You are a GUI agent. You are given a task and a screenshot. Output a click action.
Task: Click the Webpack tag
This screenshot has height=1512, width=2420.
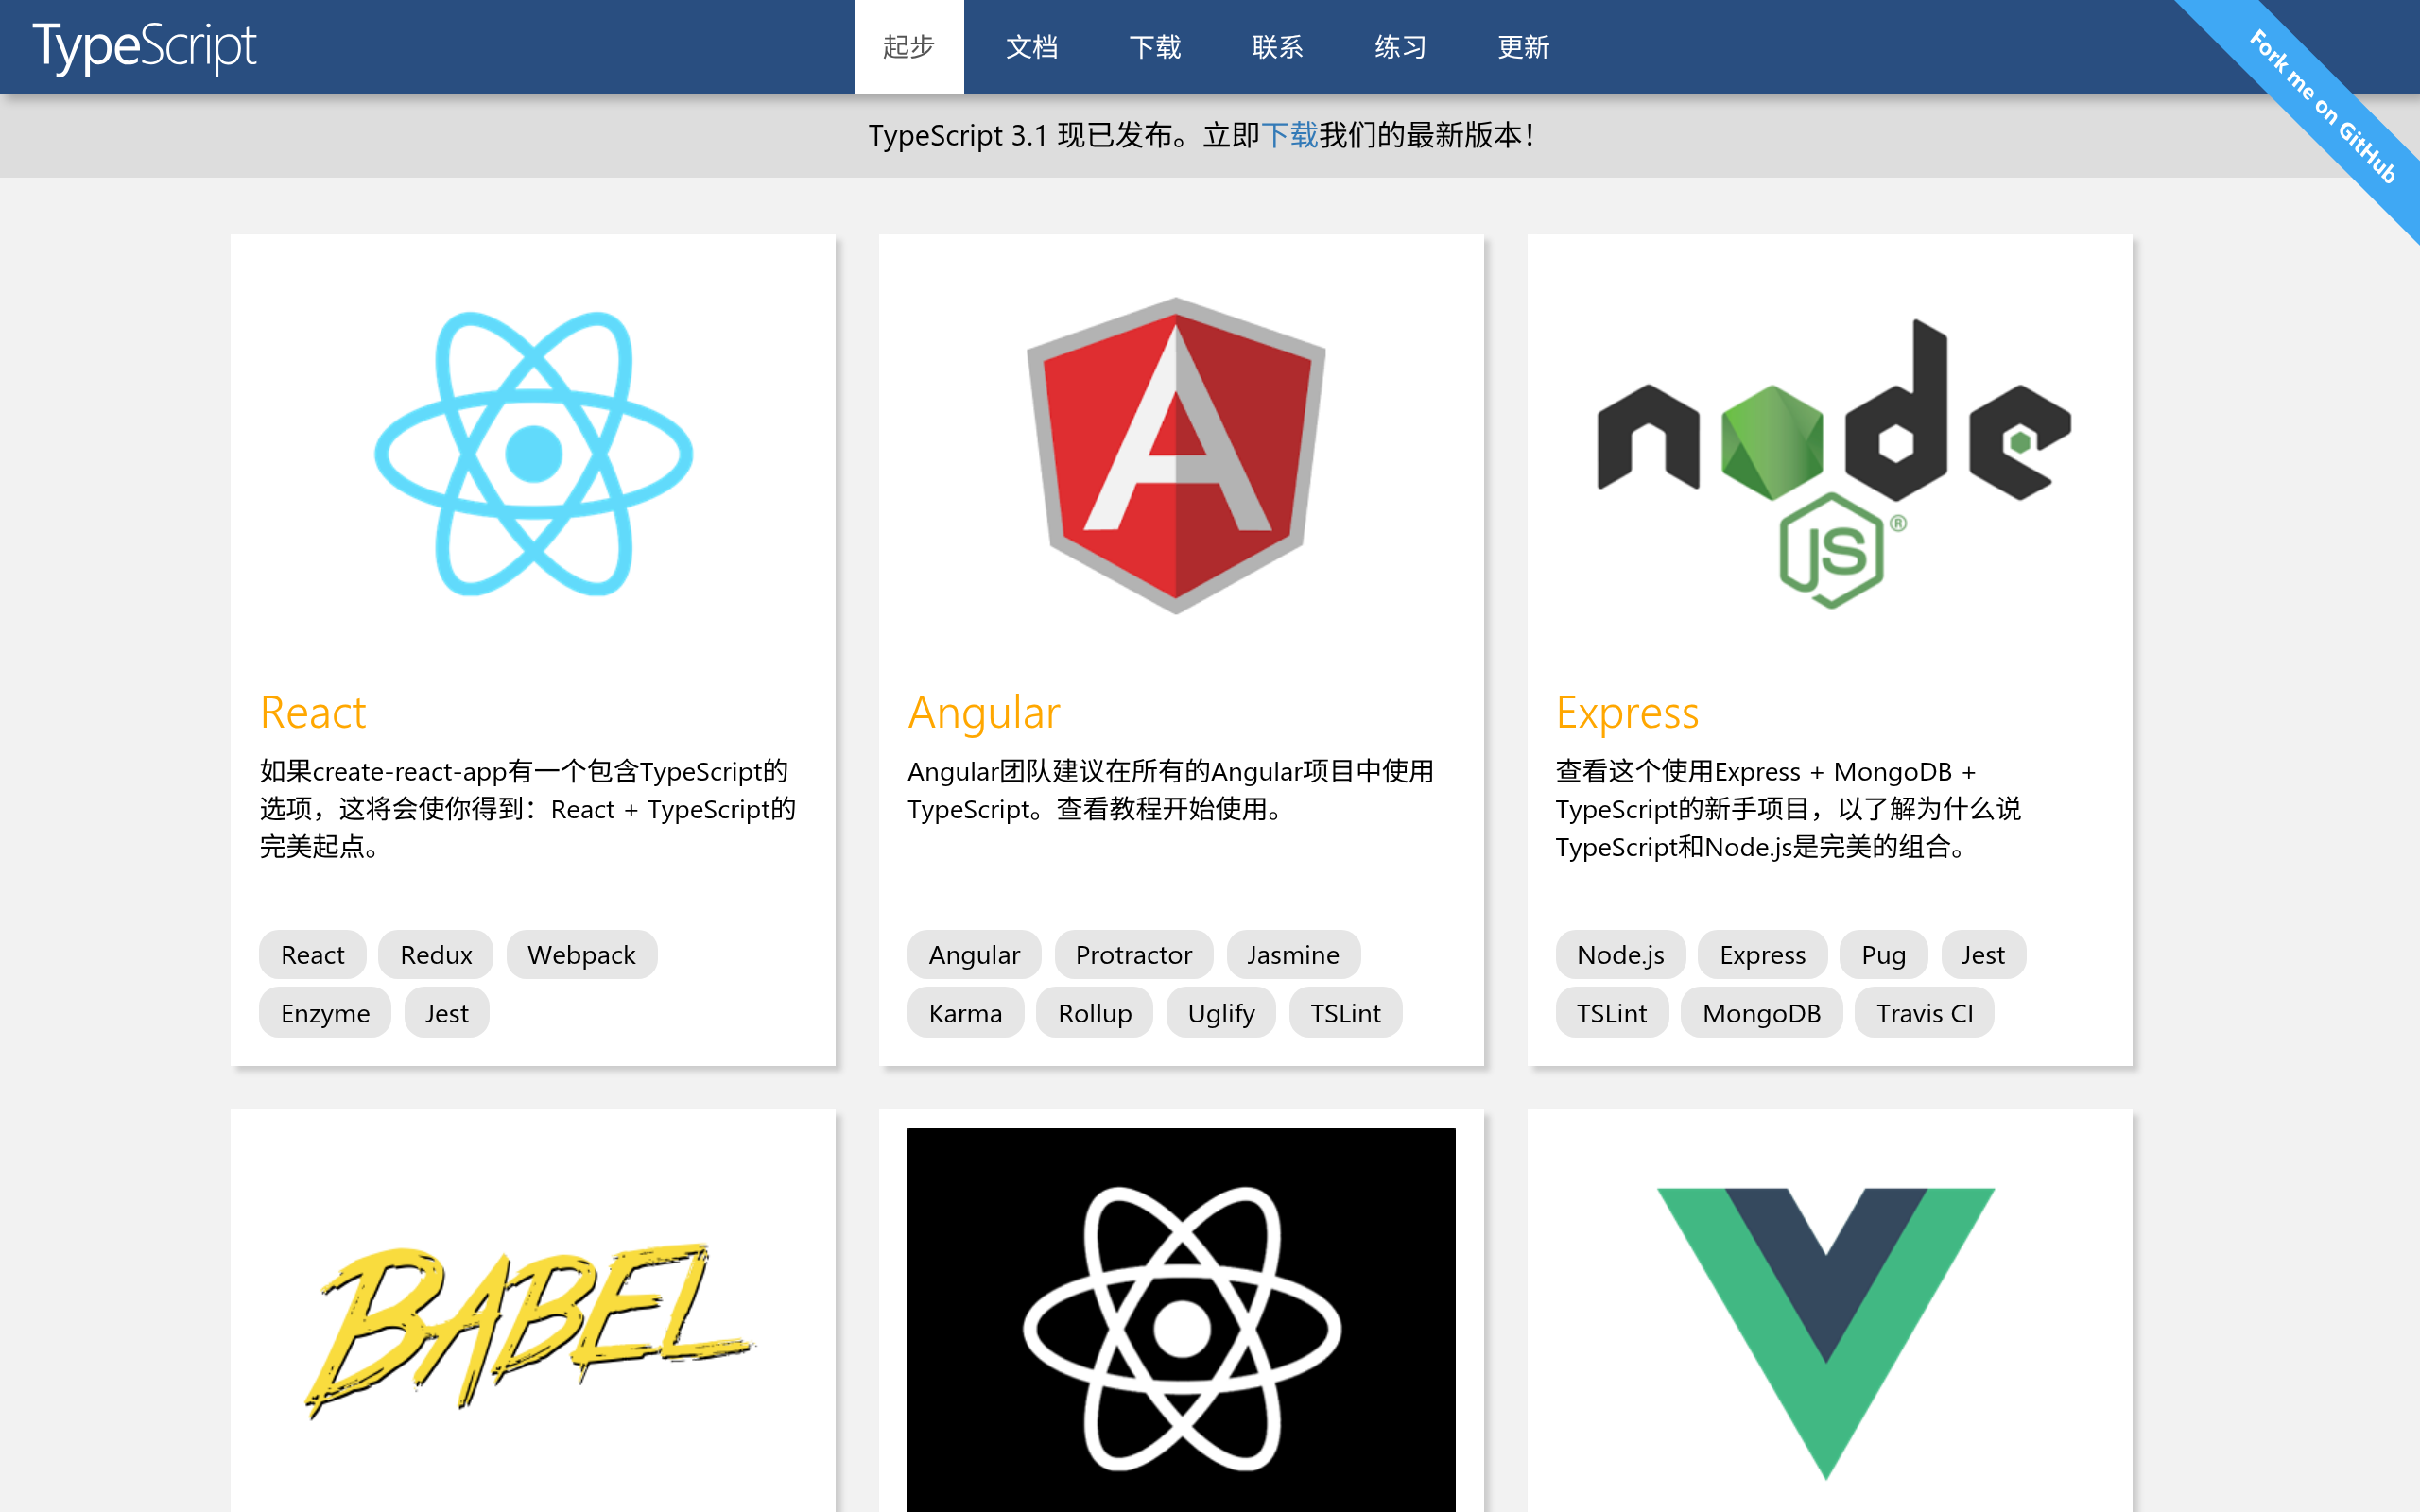[x=581, y=954]
